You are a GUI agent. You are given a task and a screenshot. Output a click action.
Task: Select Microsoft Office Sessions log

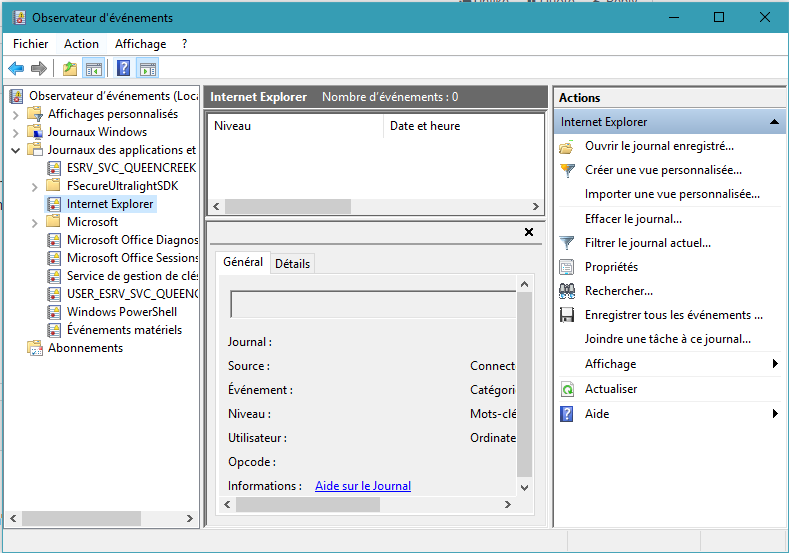(132, 258)
